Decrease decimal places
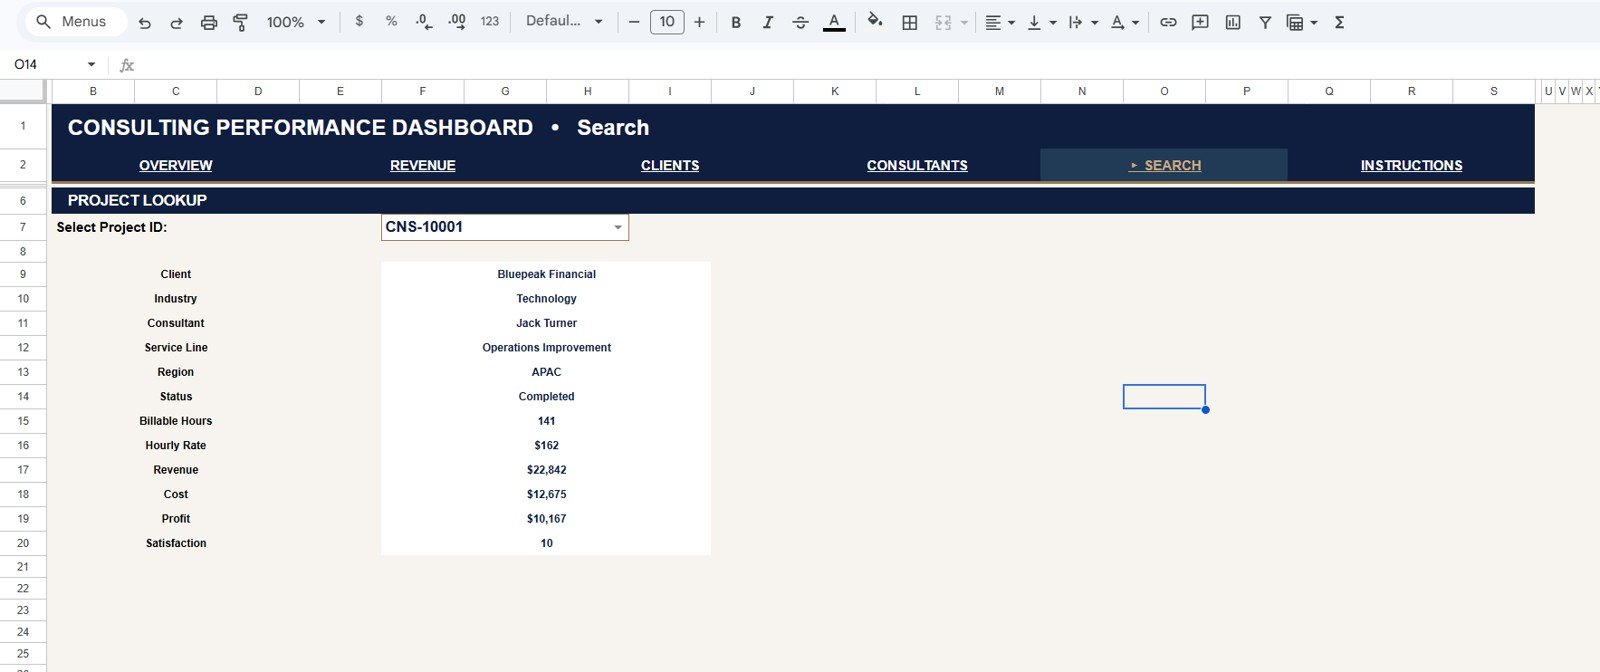The image size is (1600, 672). pyautogui.click(x=424, y=22)
